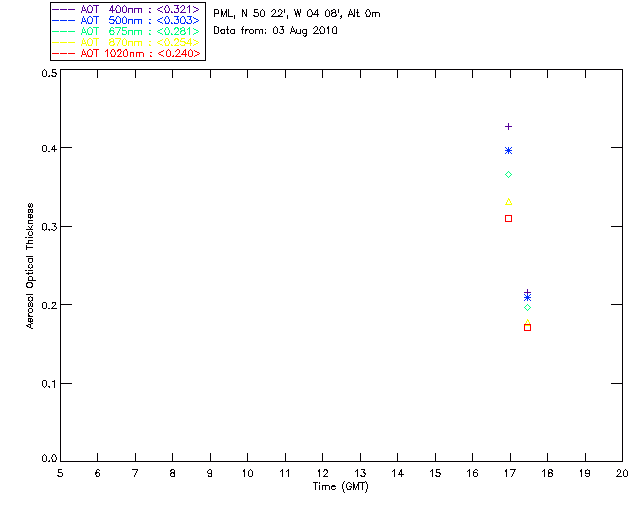
Task: Click the red square data marker
Action: click(x=527, y=327)
